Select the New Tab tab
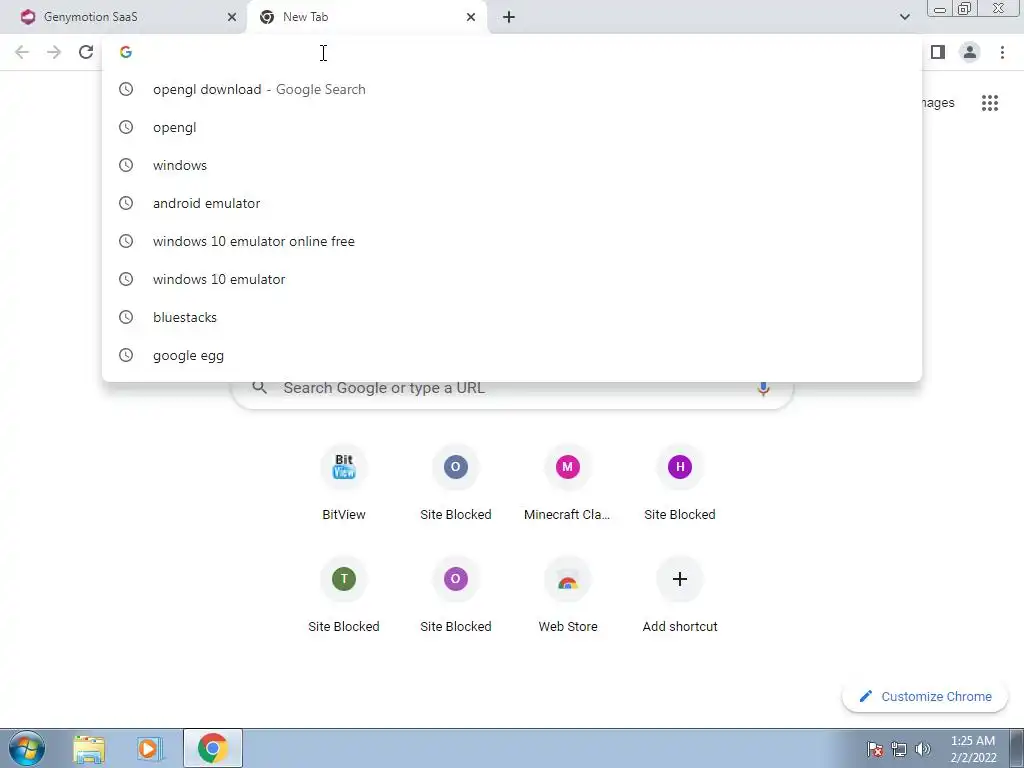Viewport: 1024px width, 768px height. pos(366,17)
